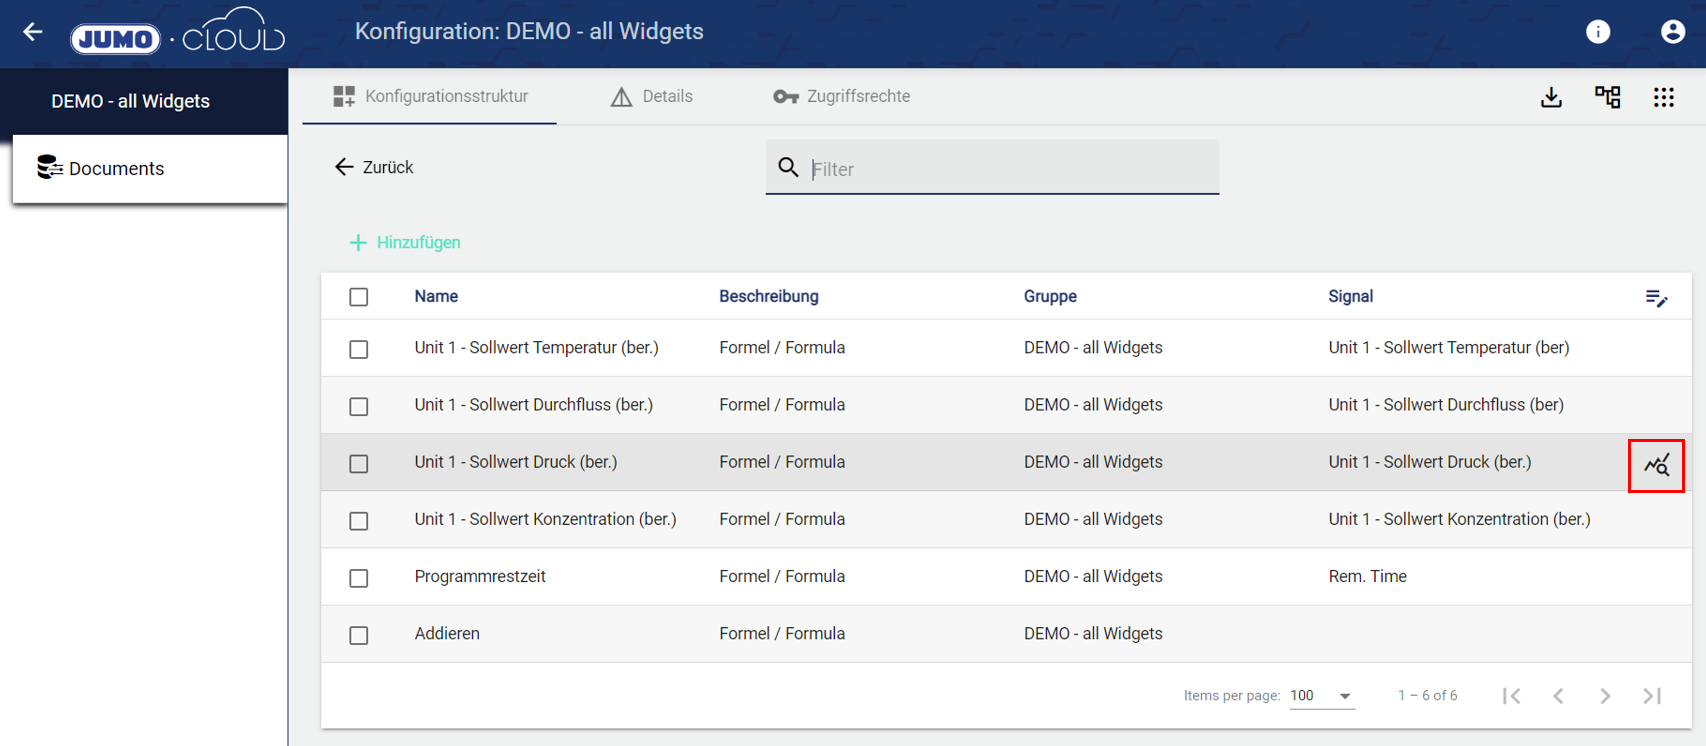This screenshot has height=746, width=1706.
Task: Open the structure tree view icon
Action: click(1607, 97)
